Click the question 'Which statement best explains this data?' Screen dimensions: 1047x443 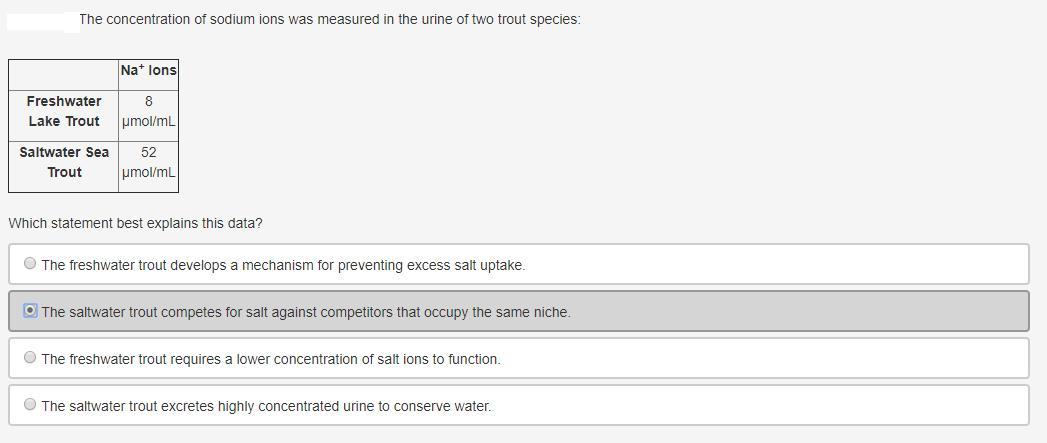pyautogui.click(x=135, y=223)
